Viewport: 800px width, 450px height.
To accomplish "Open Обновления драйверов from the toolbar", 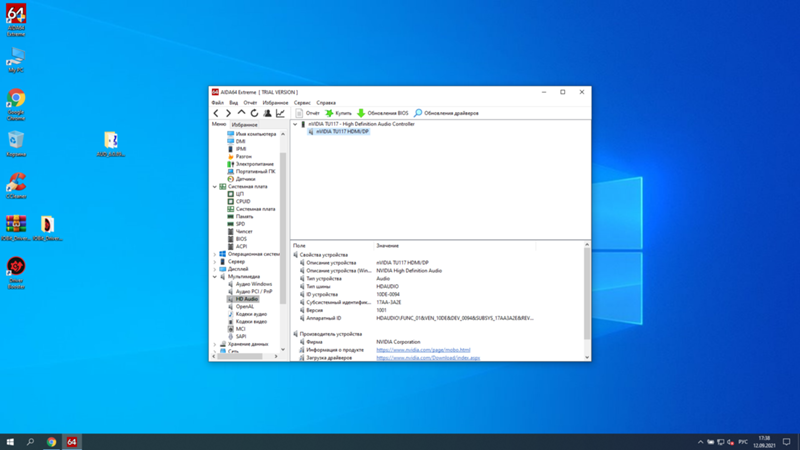I will (446, 113).
